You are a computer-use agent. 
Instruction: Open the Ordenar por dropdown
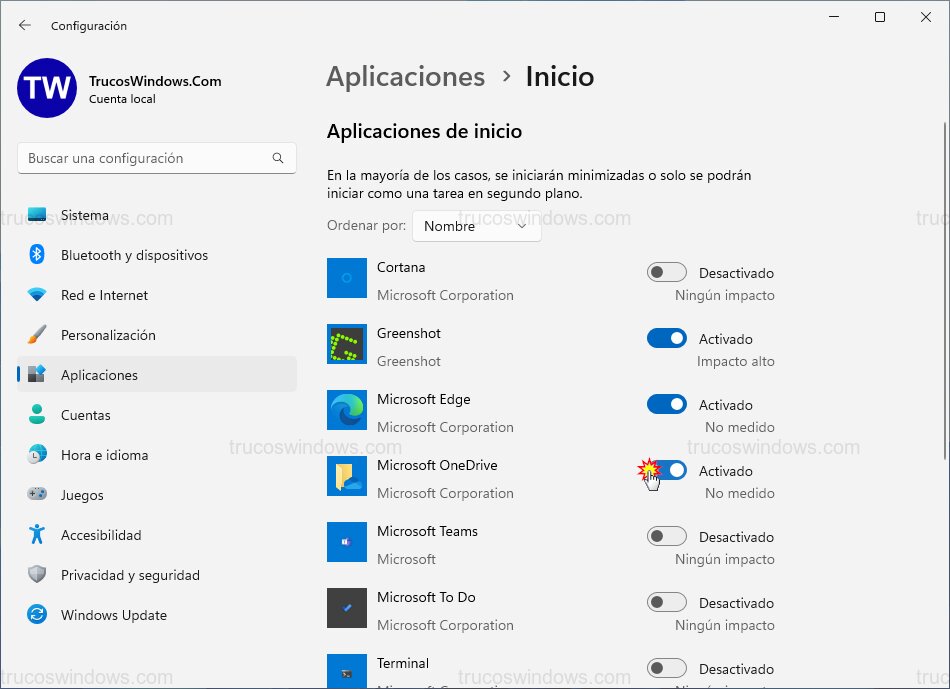point(476,226)
